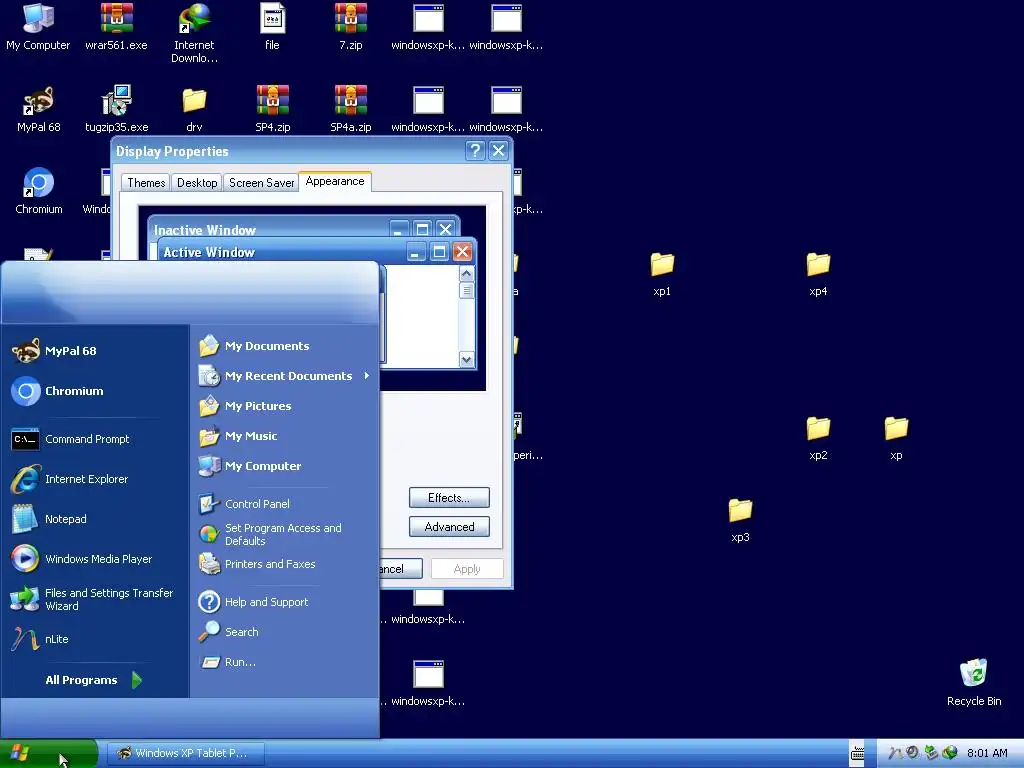The width and height of the screenshot is (1024, 768).
Task: Open the xp1 folder
Action: tap(662, 274)
